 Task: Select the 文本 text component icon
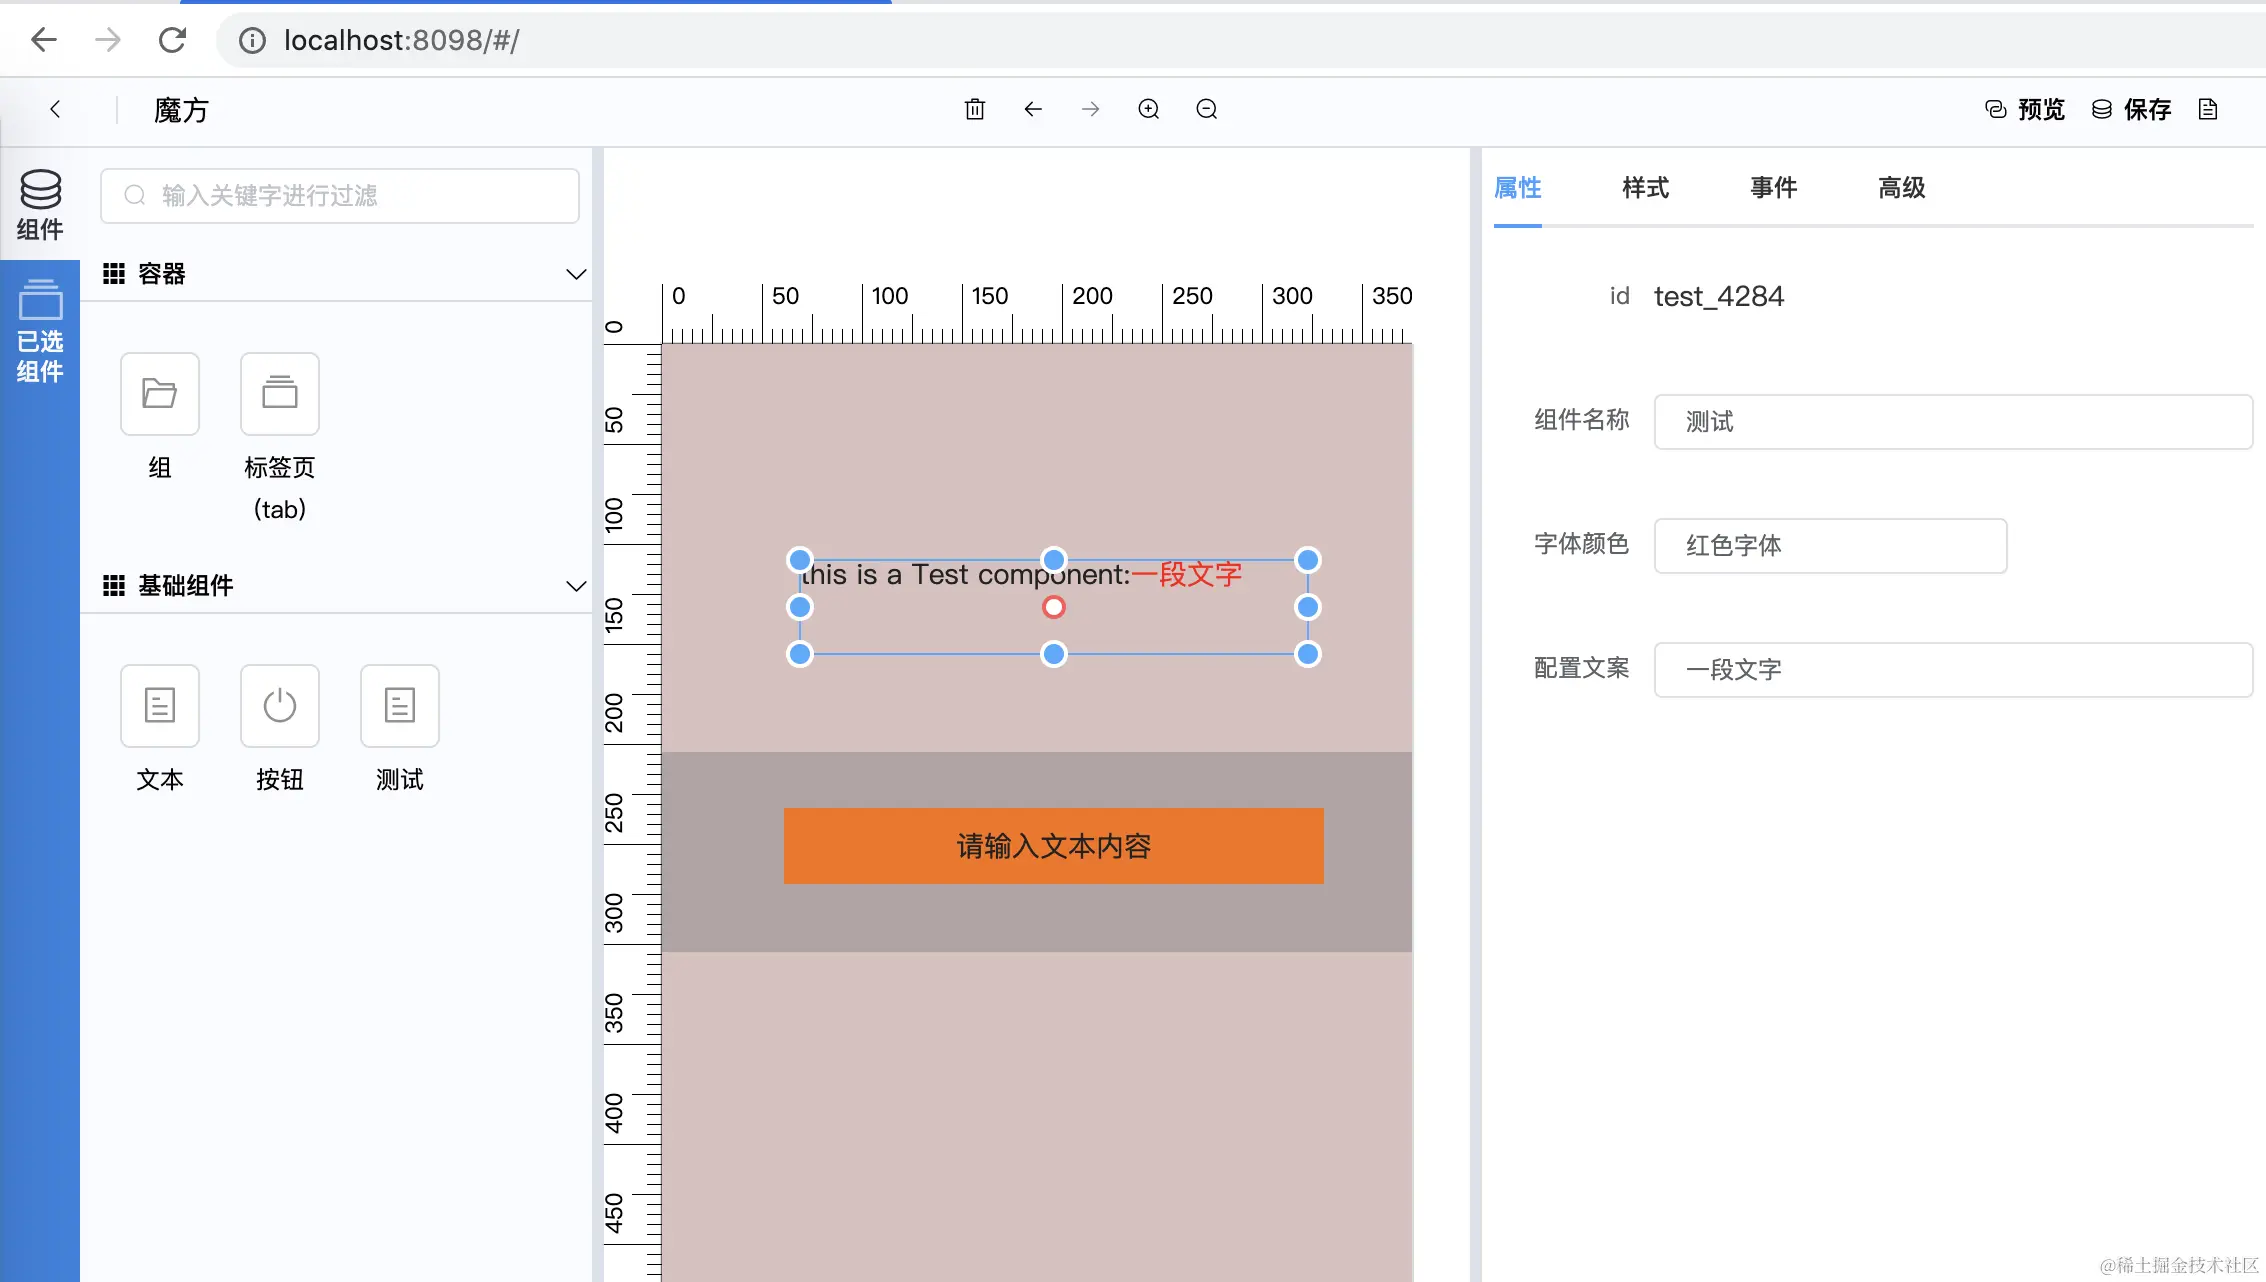pos(159,706)
